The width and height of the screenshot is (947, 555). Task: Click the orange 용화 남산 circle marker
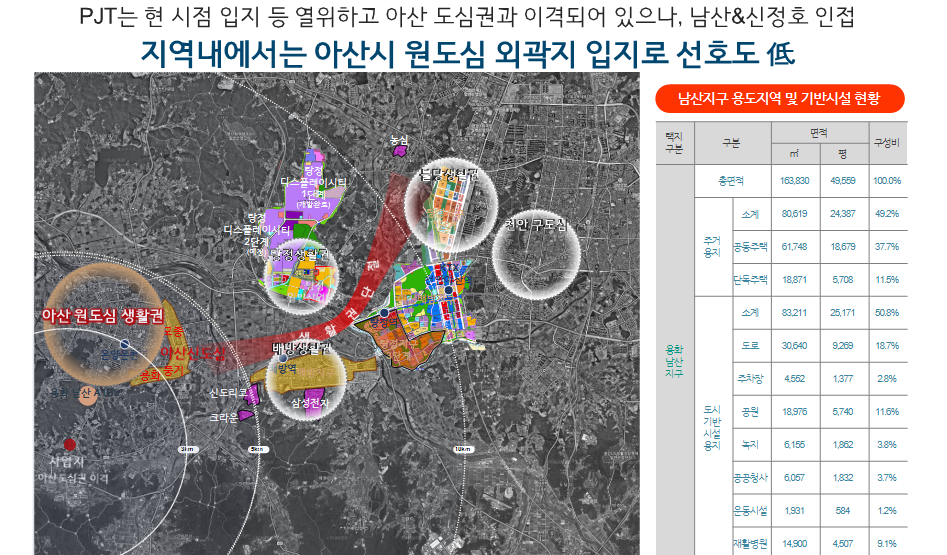pos(88,395)
